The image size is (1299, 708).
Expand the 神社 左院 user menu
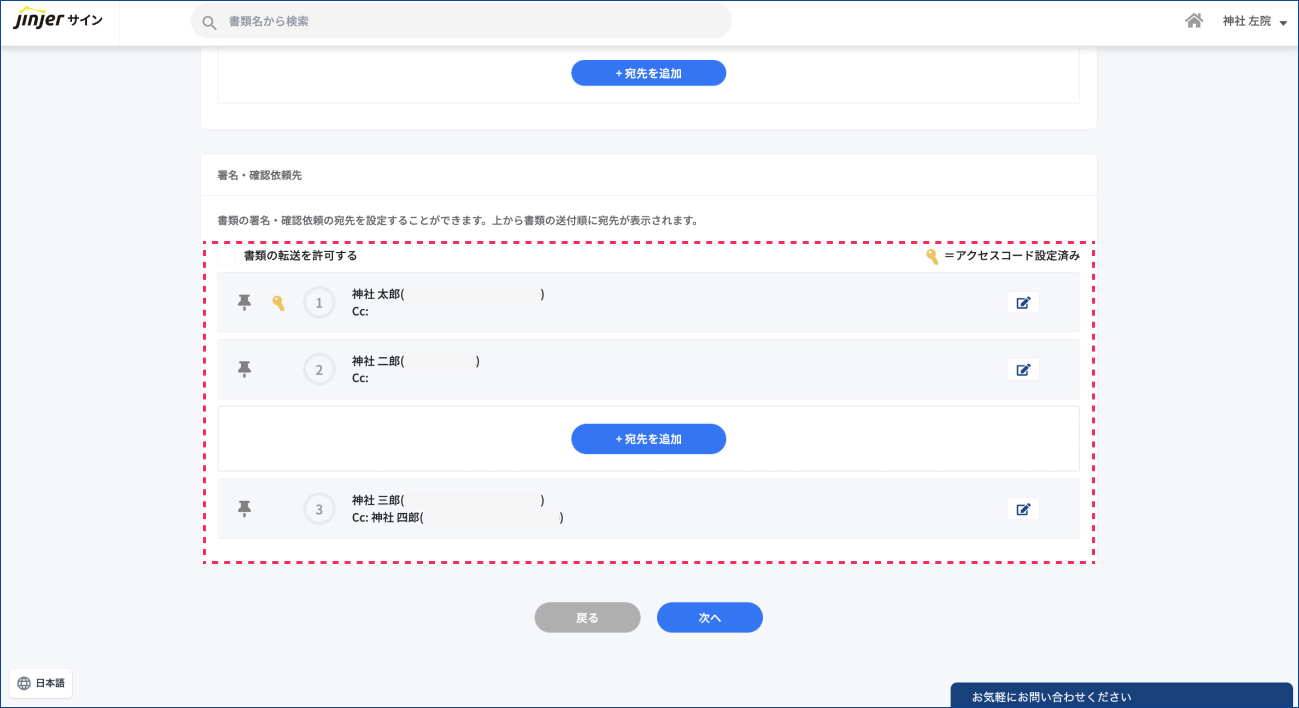(1254, 21)
